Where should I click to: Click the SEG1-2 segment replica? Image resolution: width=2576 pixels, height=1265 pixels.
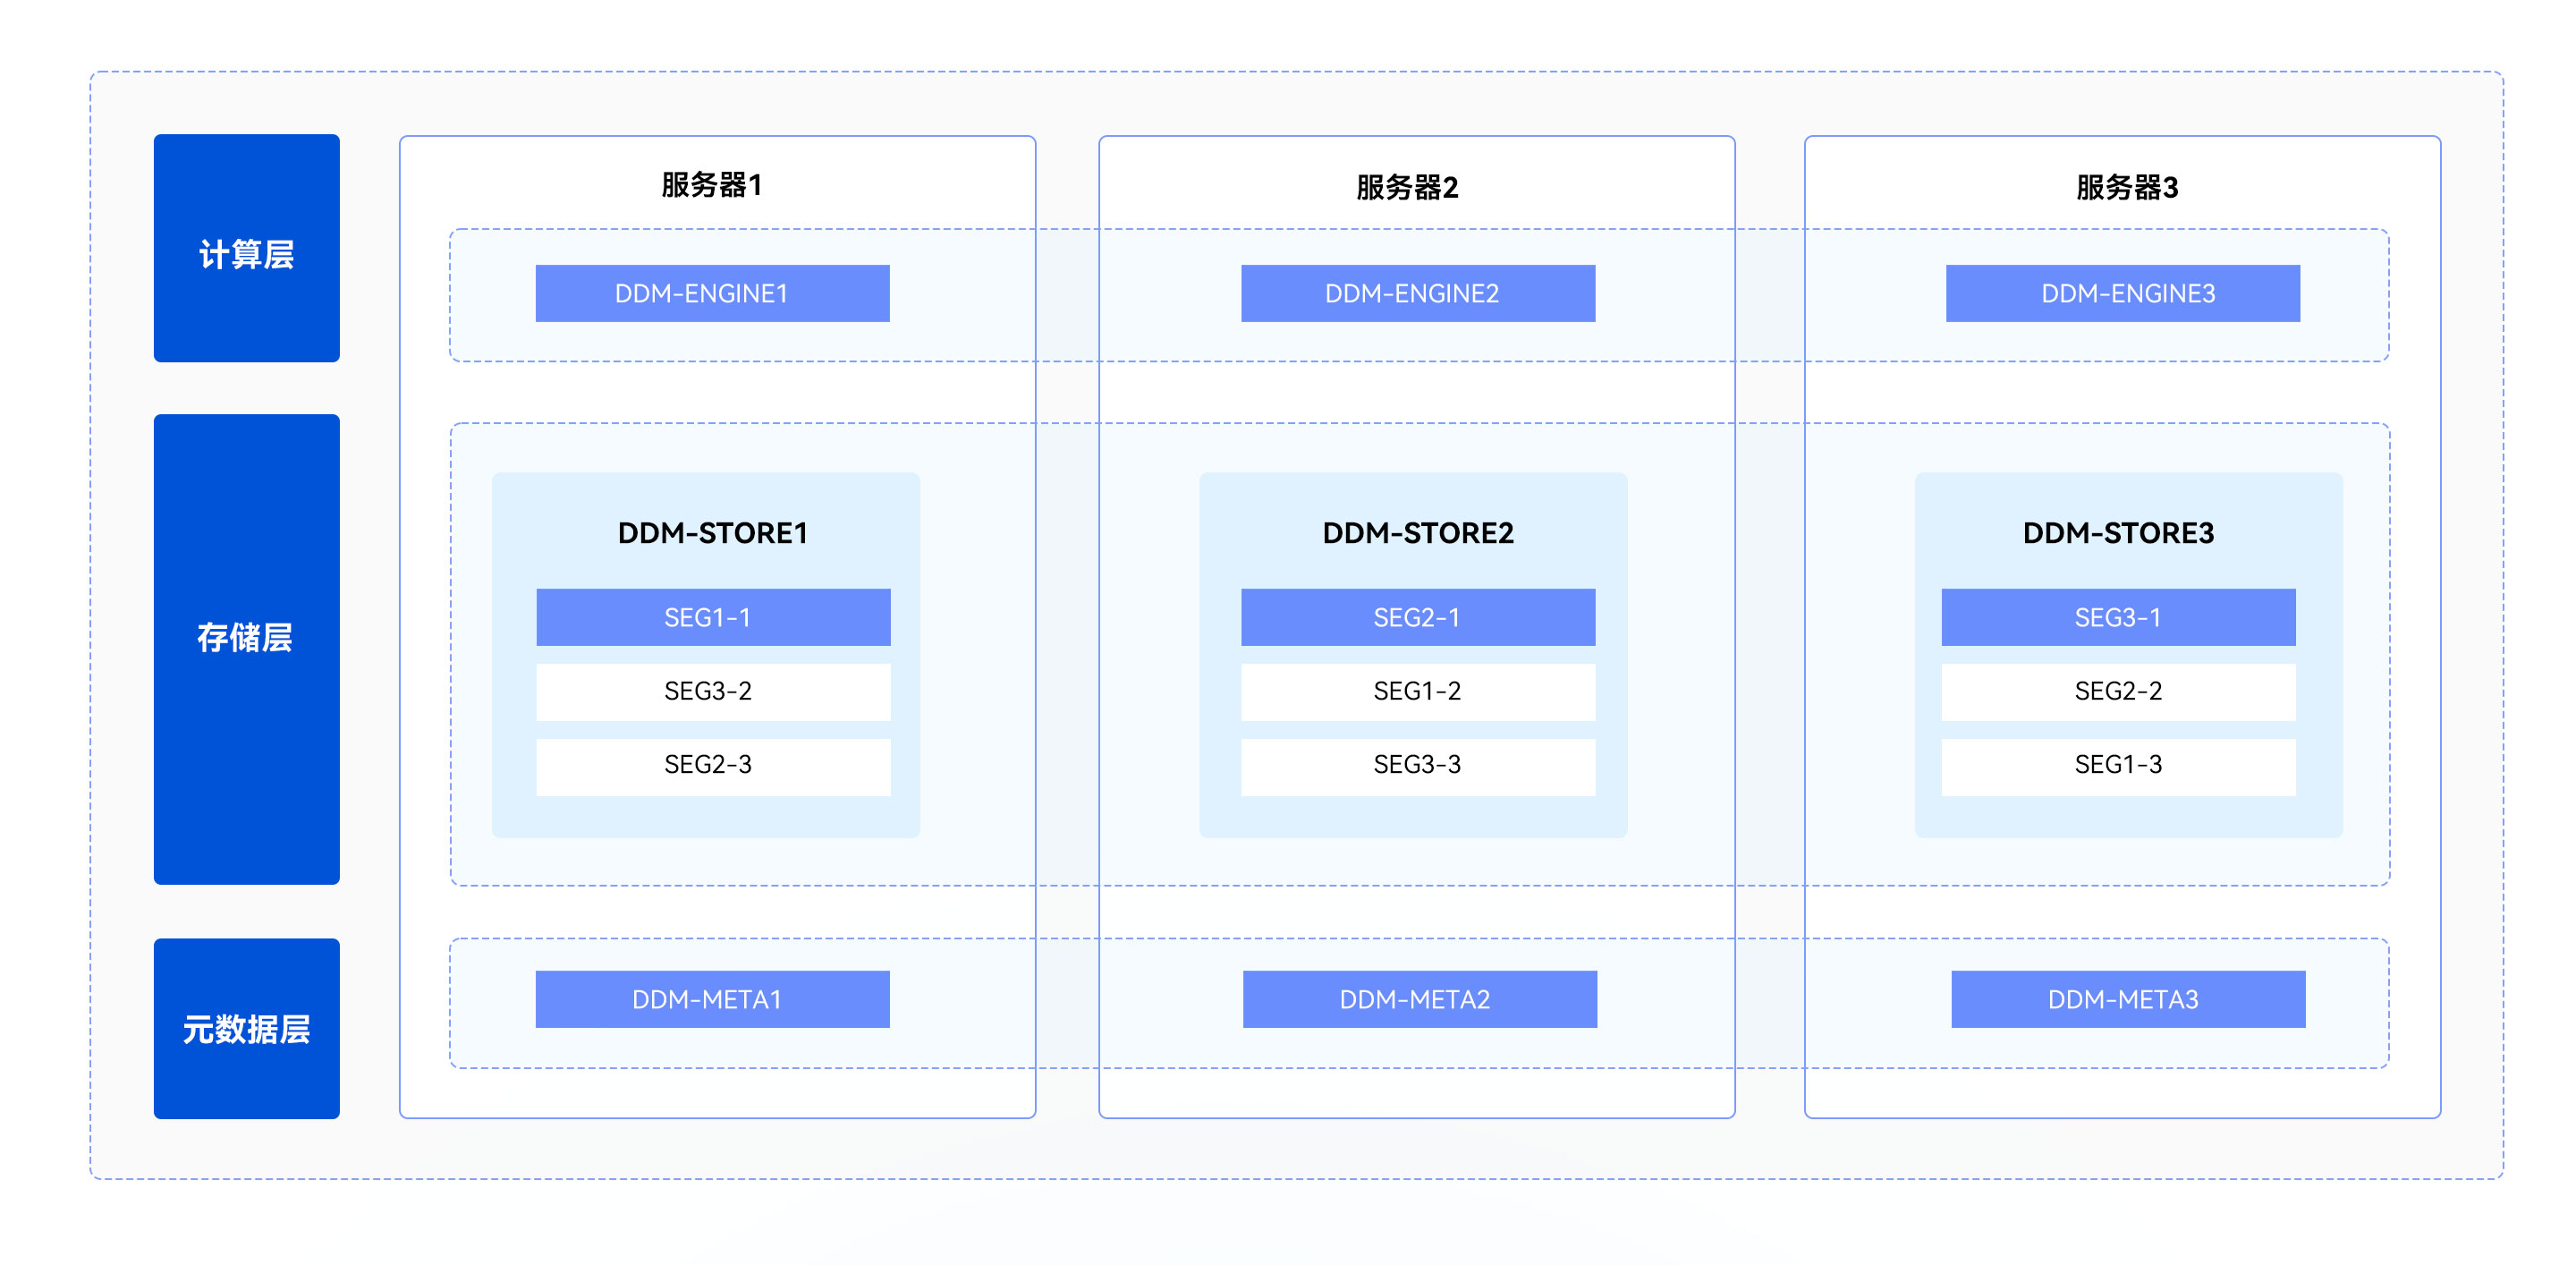pyautogui.click(x=1417, y=691)
